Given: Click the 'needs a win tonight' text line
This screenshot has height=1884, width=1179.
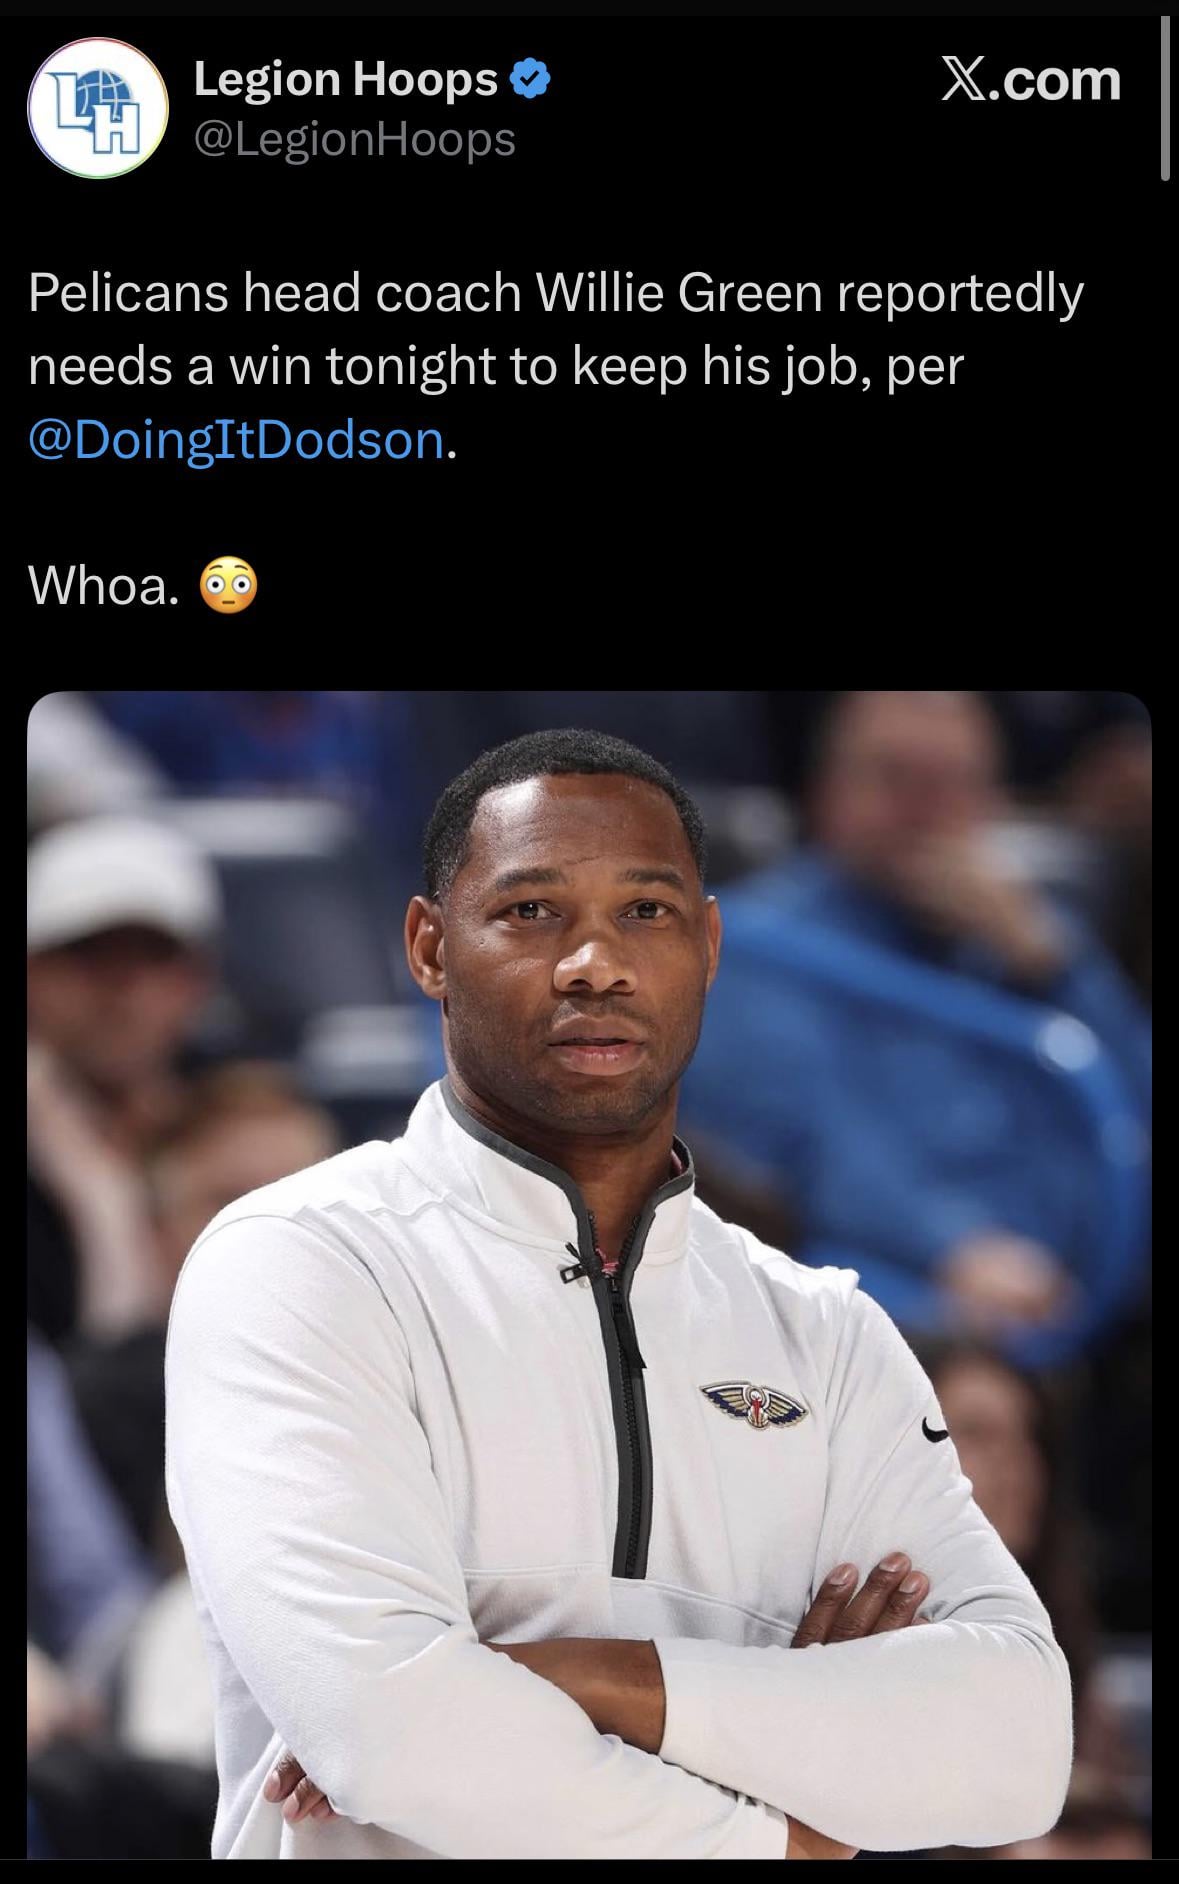Looking at the screenshot, I should coord(496,367).
